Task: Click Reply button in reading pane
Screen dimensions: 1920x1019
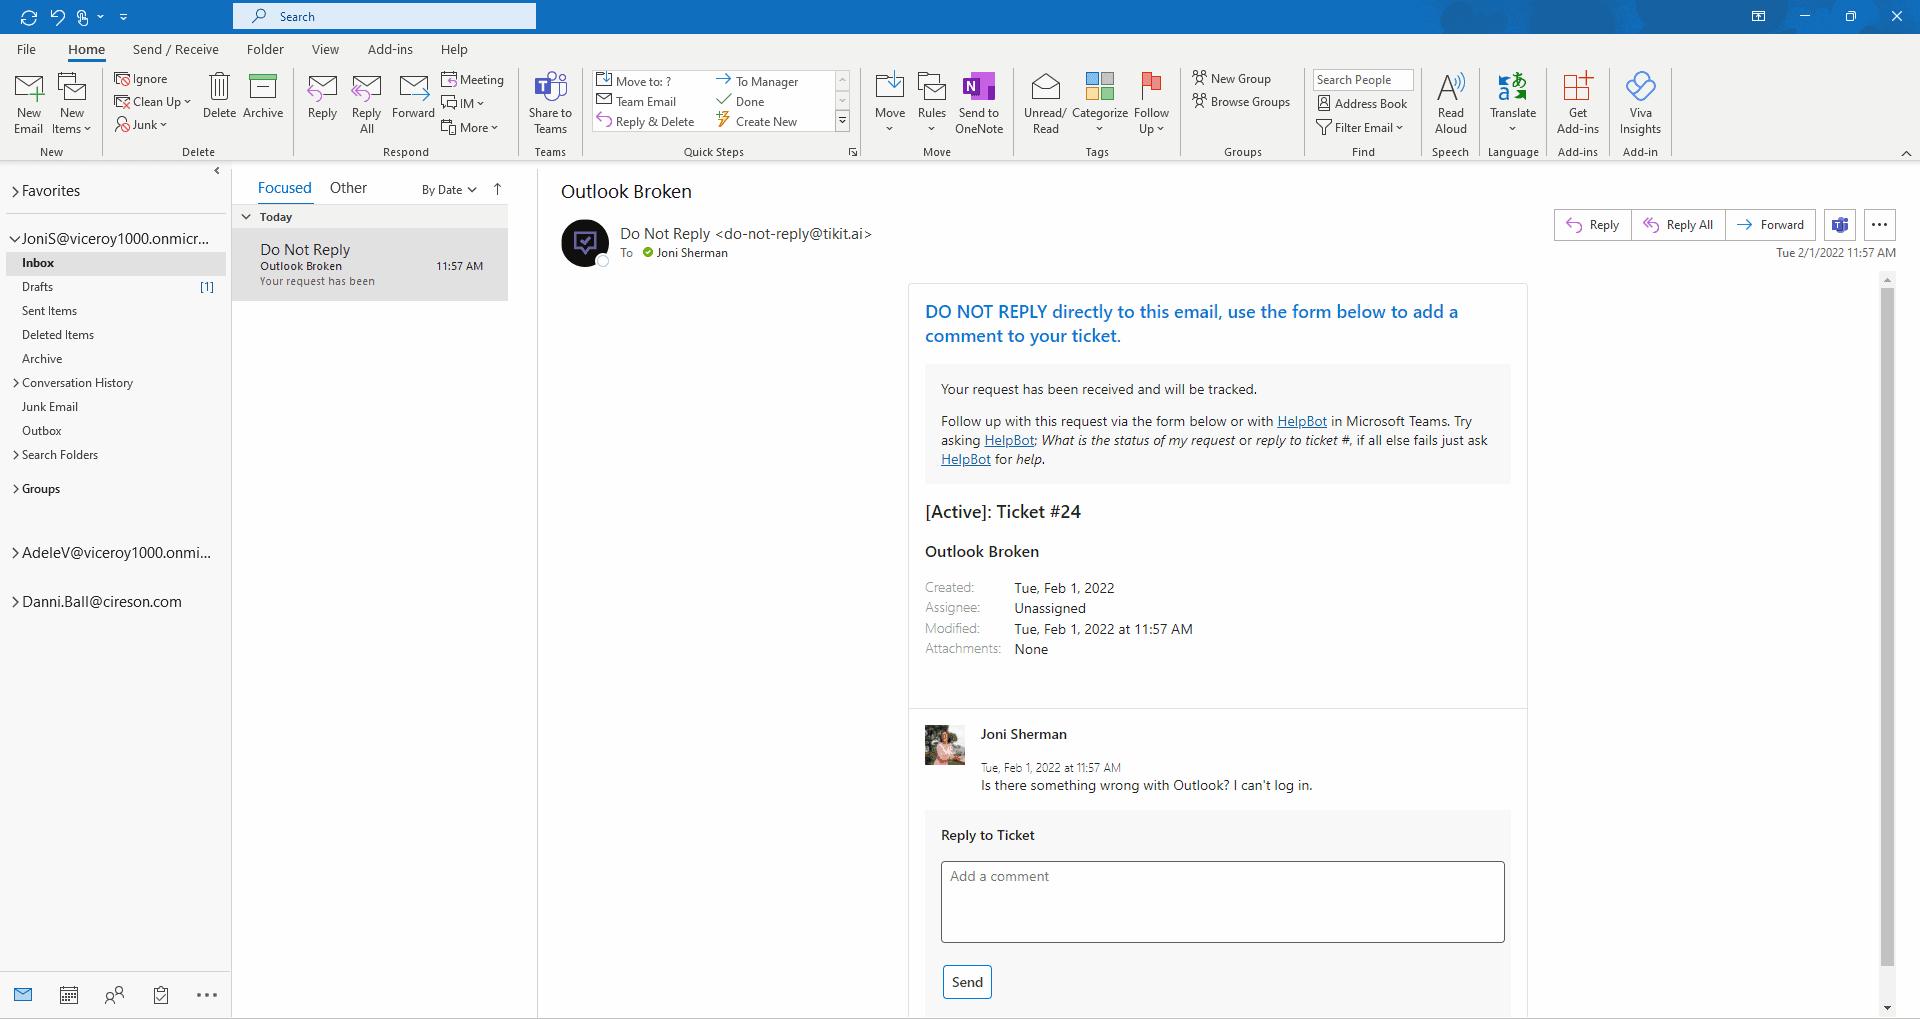Action: 1593,225
